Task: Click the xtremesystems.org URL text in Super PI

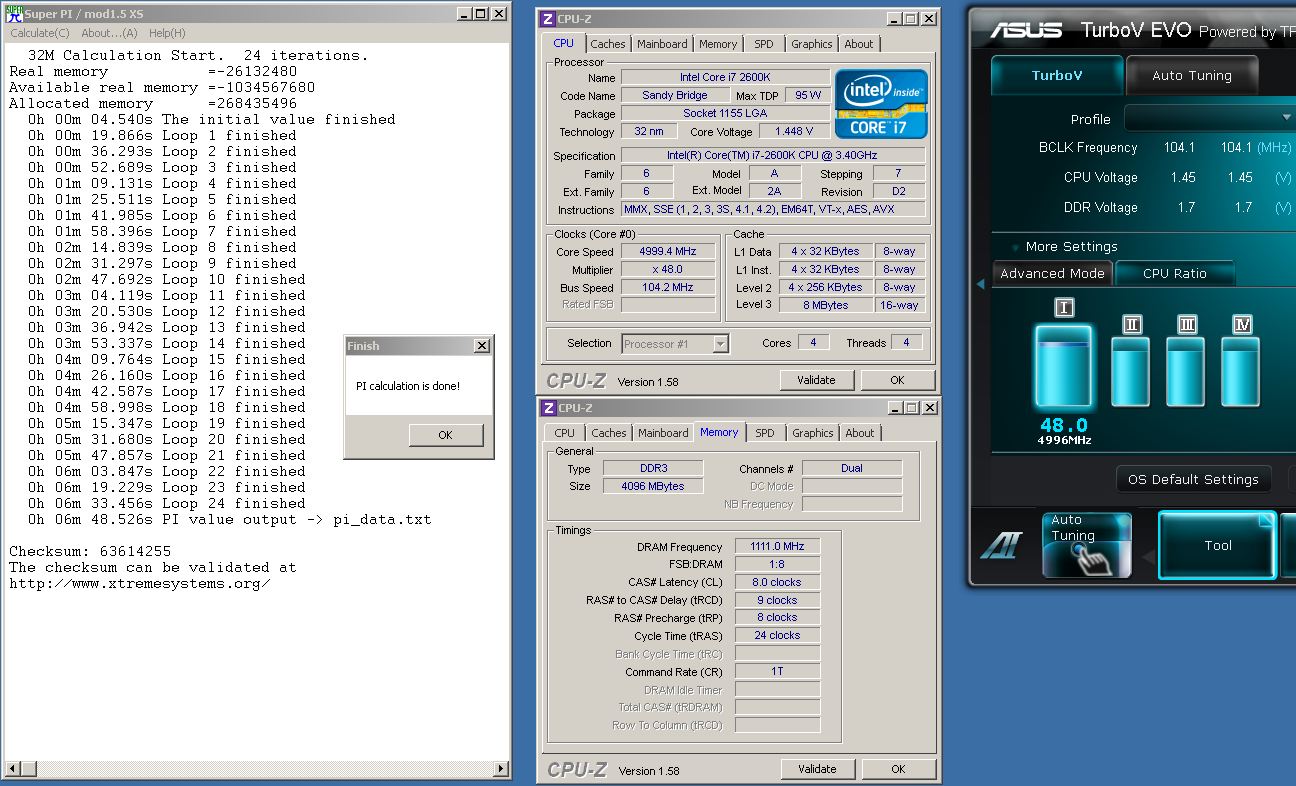Action: point(140,583)
